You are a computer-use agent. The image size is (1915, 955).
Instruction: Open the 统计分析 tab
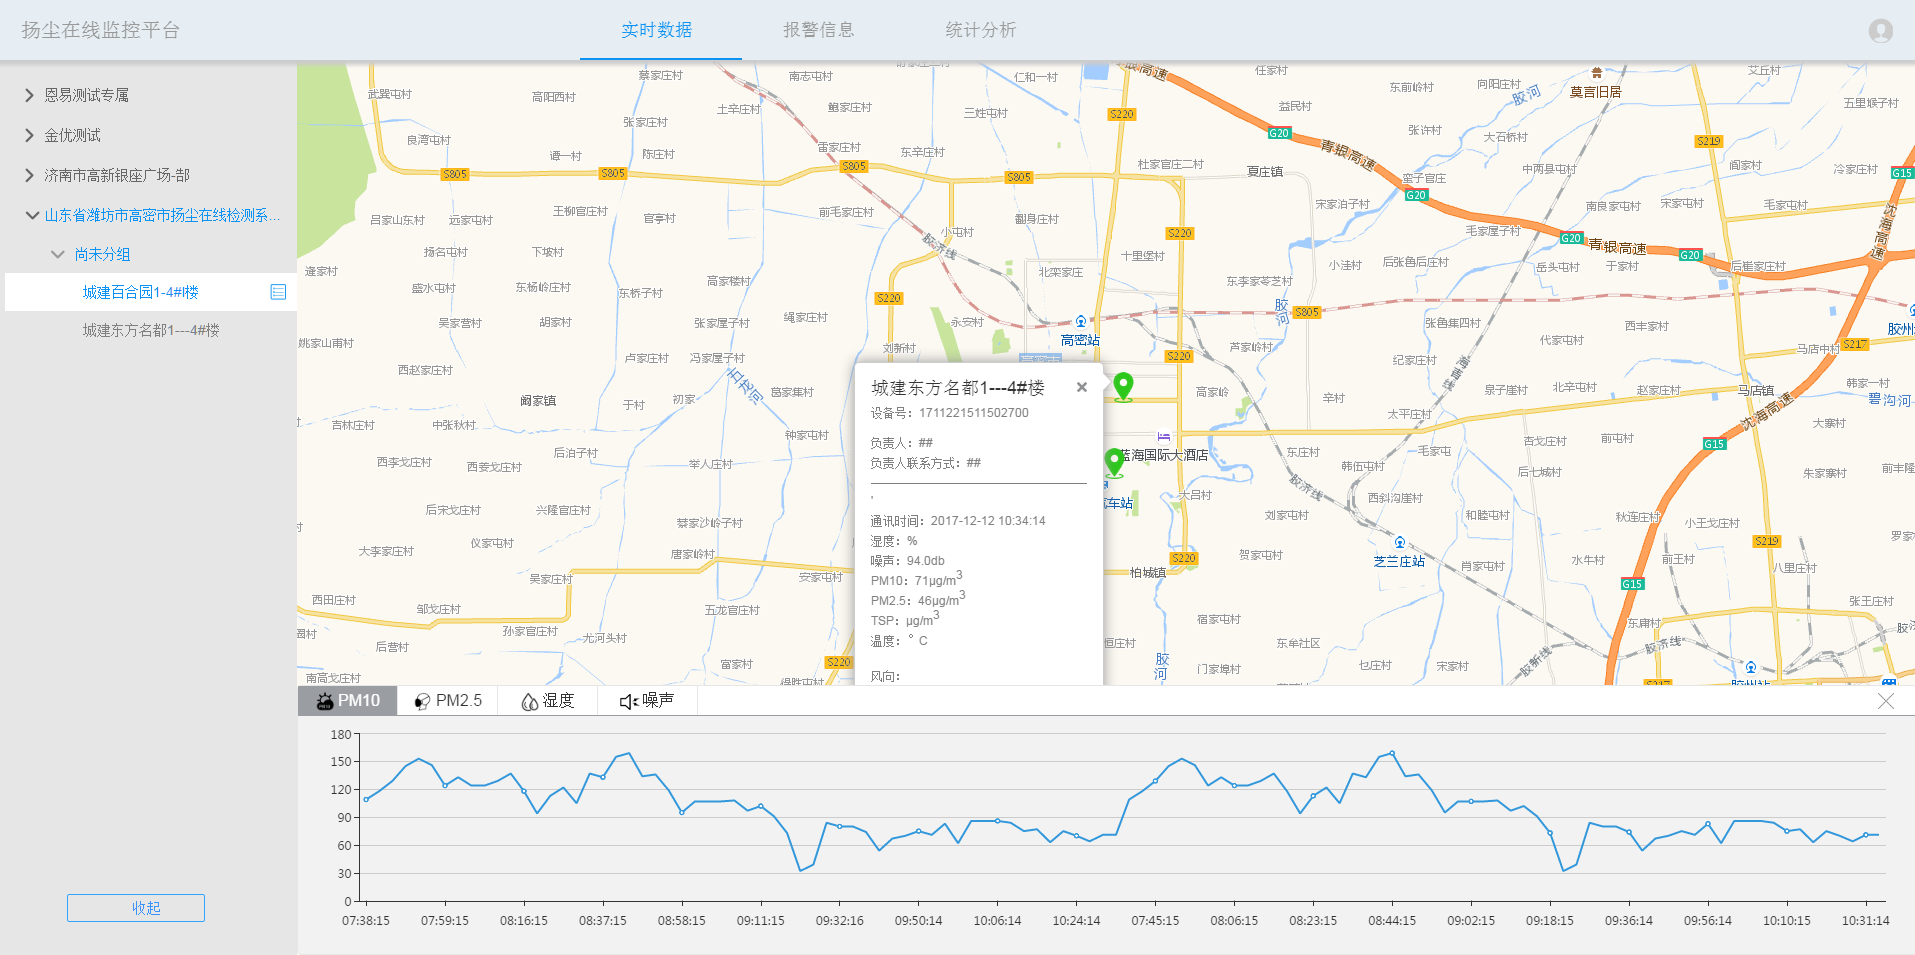(980, 30)
